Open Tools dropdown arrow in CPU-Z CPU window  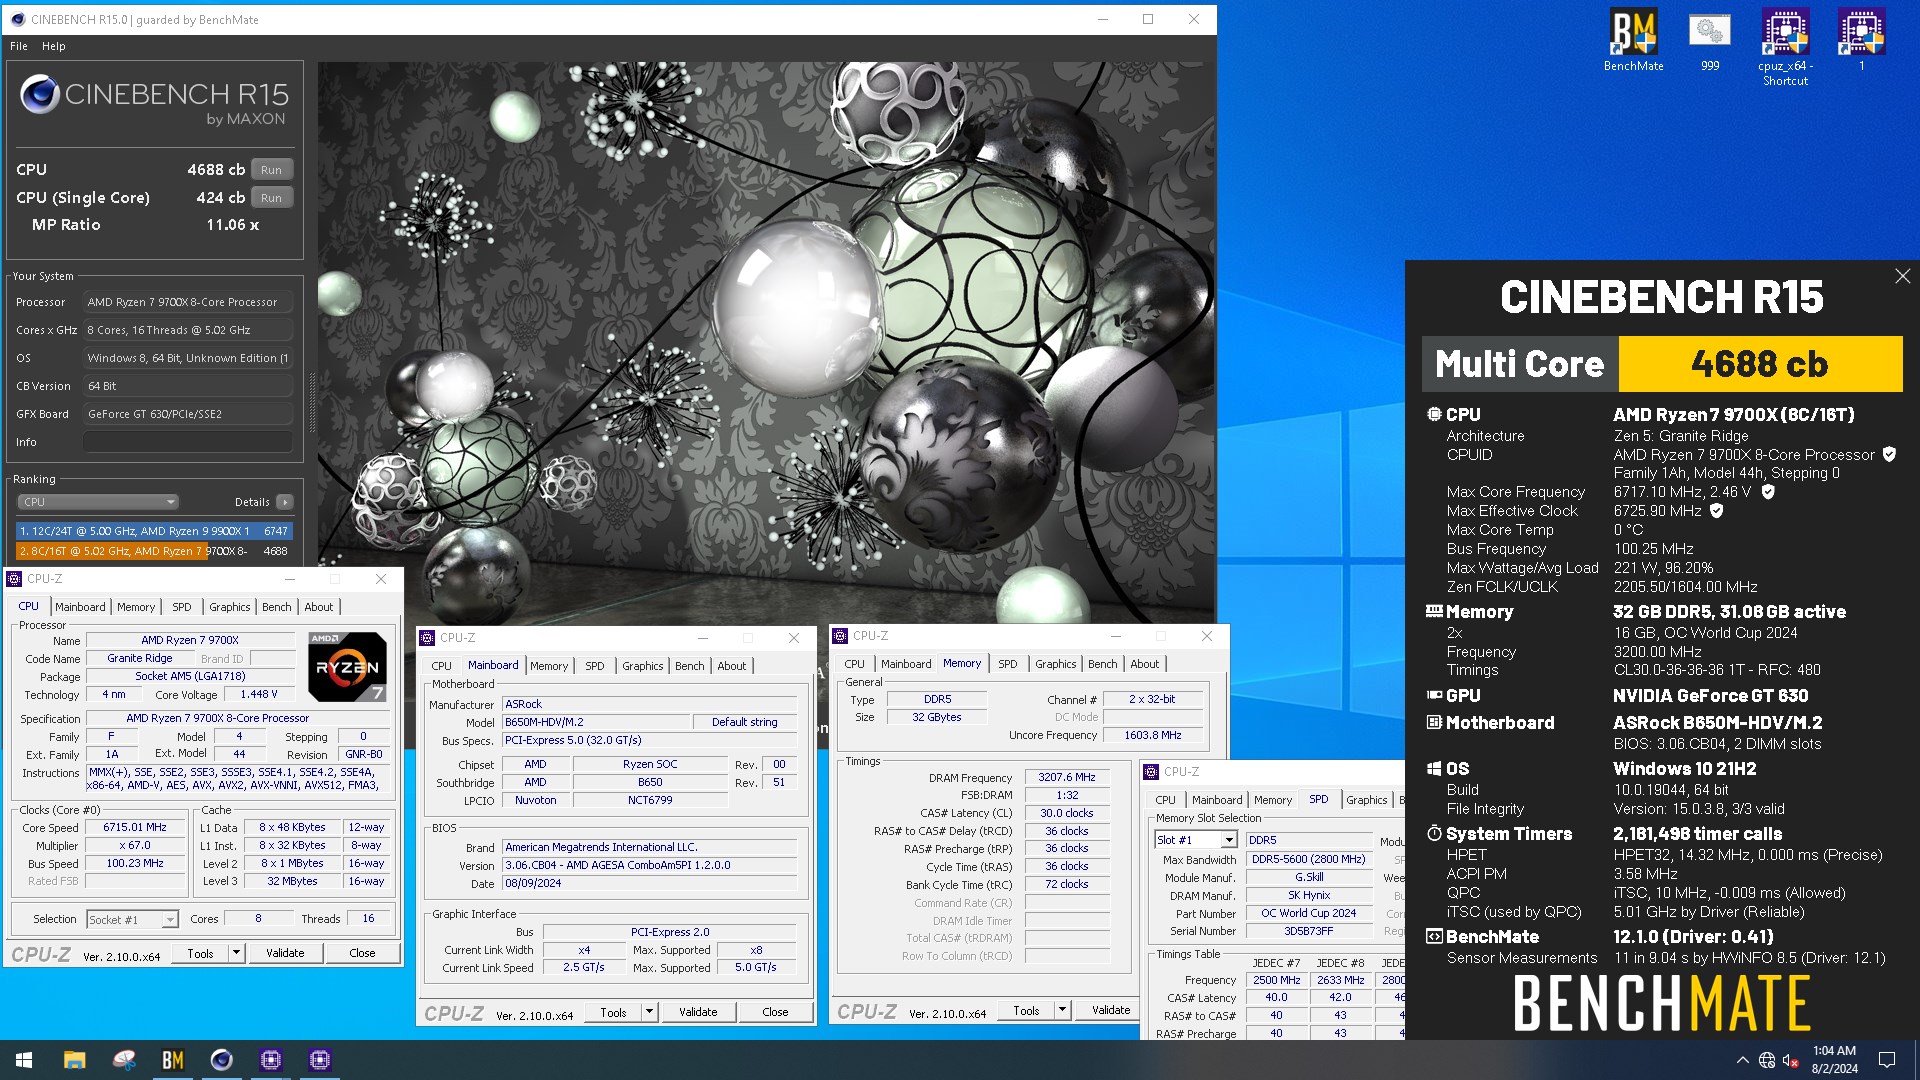click(x=237, y=953)
